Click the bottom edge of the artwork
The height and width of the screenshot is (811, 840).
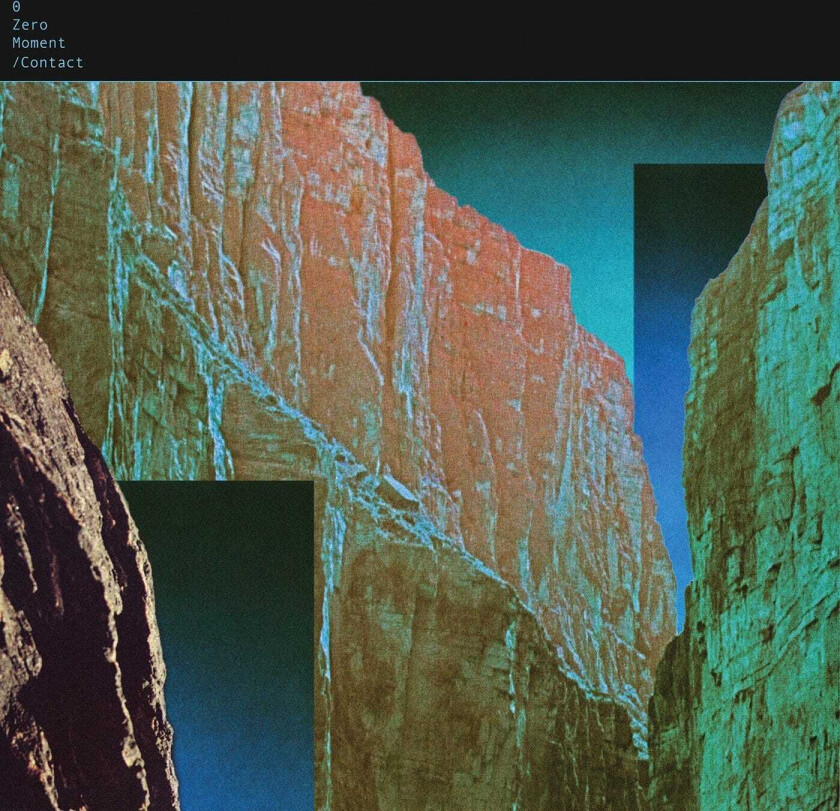pyautogui.click(x=420, y=805)
